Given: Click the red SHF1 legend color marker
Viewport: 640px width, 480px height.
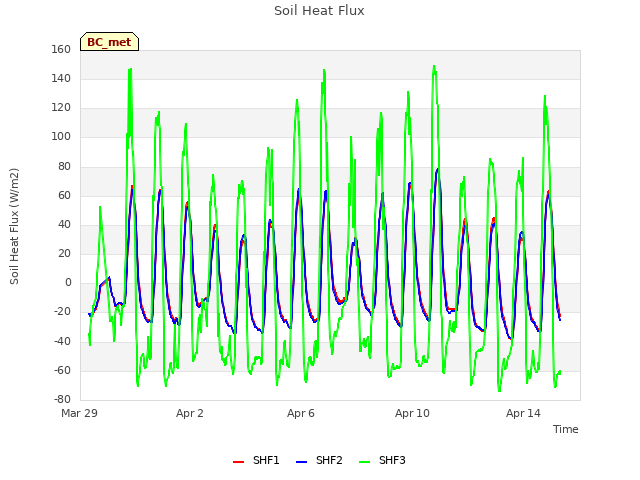Looking at the screenshot, I should point(238,462).
